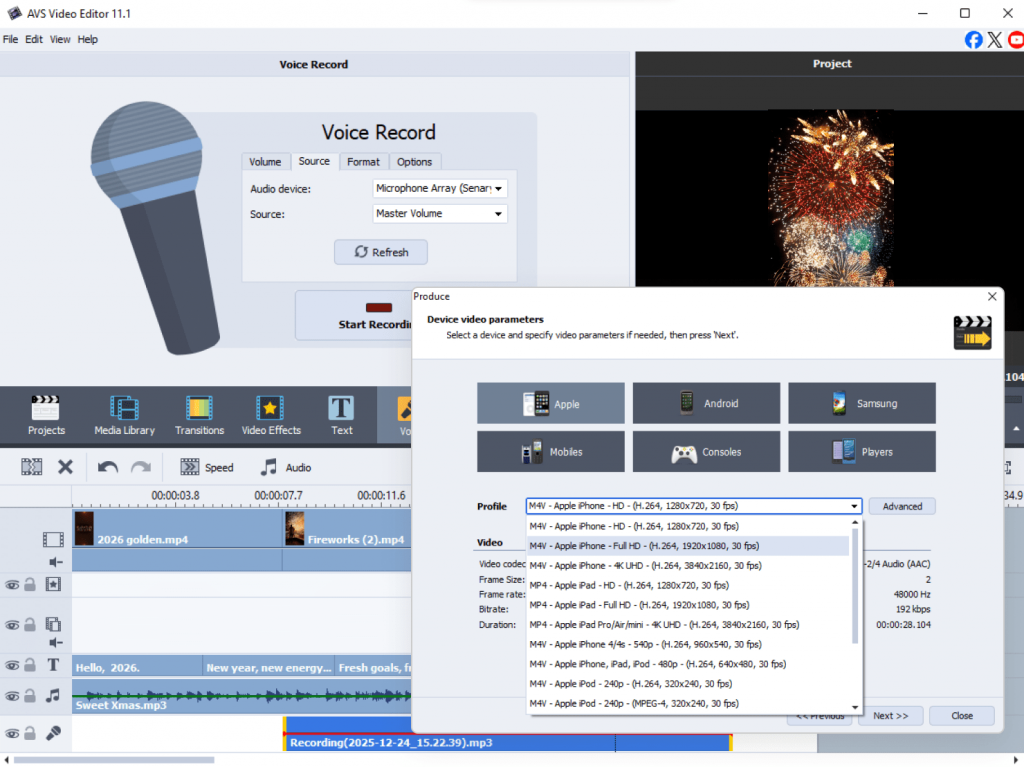1024x767 pixels.
Task: Open the Media Library panel
Action: (x=124, y=415)
